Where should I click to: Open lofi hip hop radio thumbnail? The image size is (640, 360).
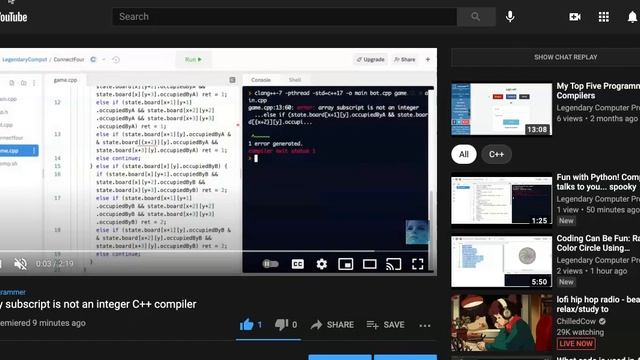[502, 322]
